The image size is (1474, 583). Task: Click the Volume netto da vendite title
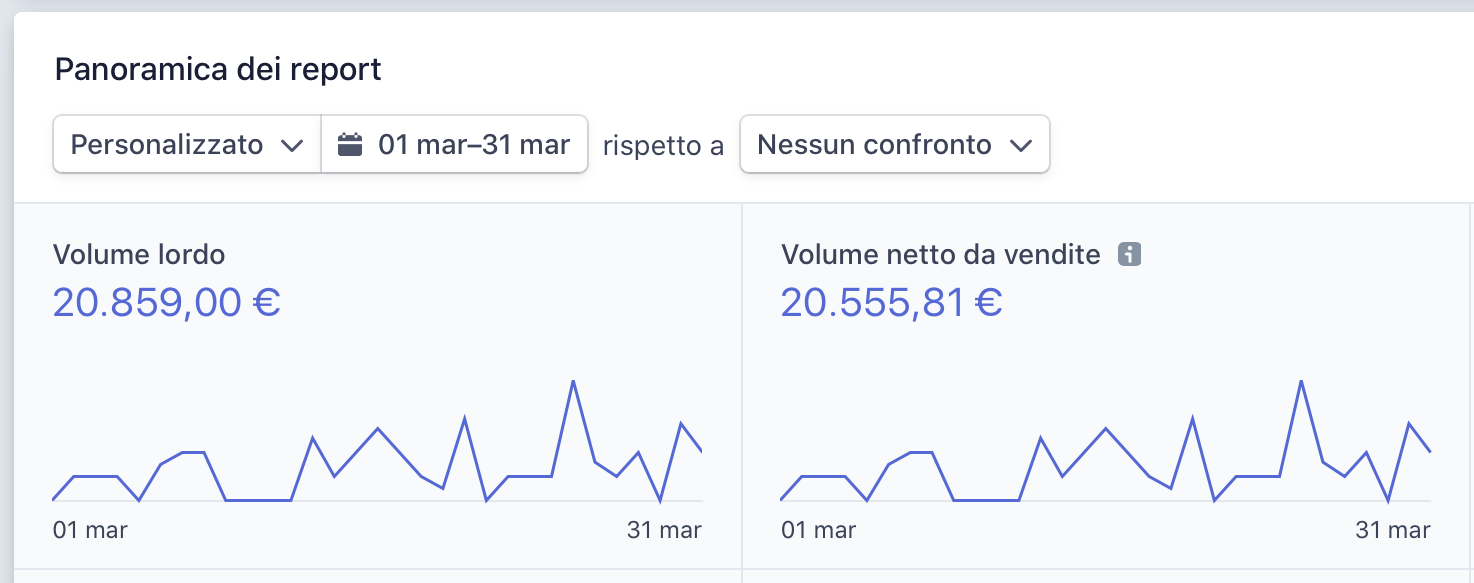[x=941, y=255]
